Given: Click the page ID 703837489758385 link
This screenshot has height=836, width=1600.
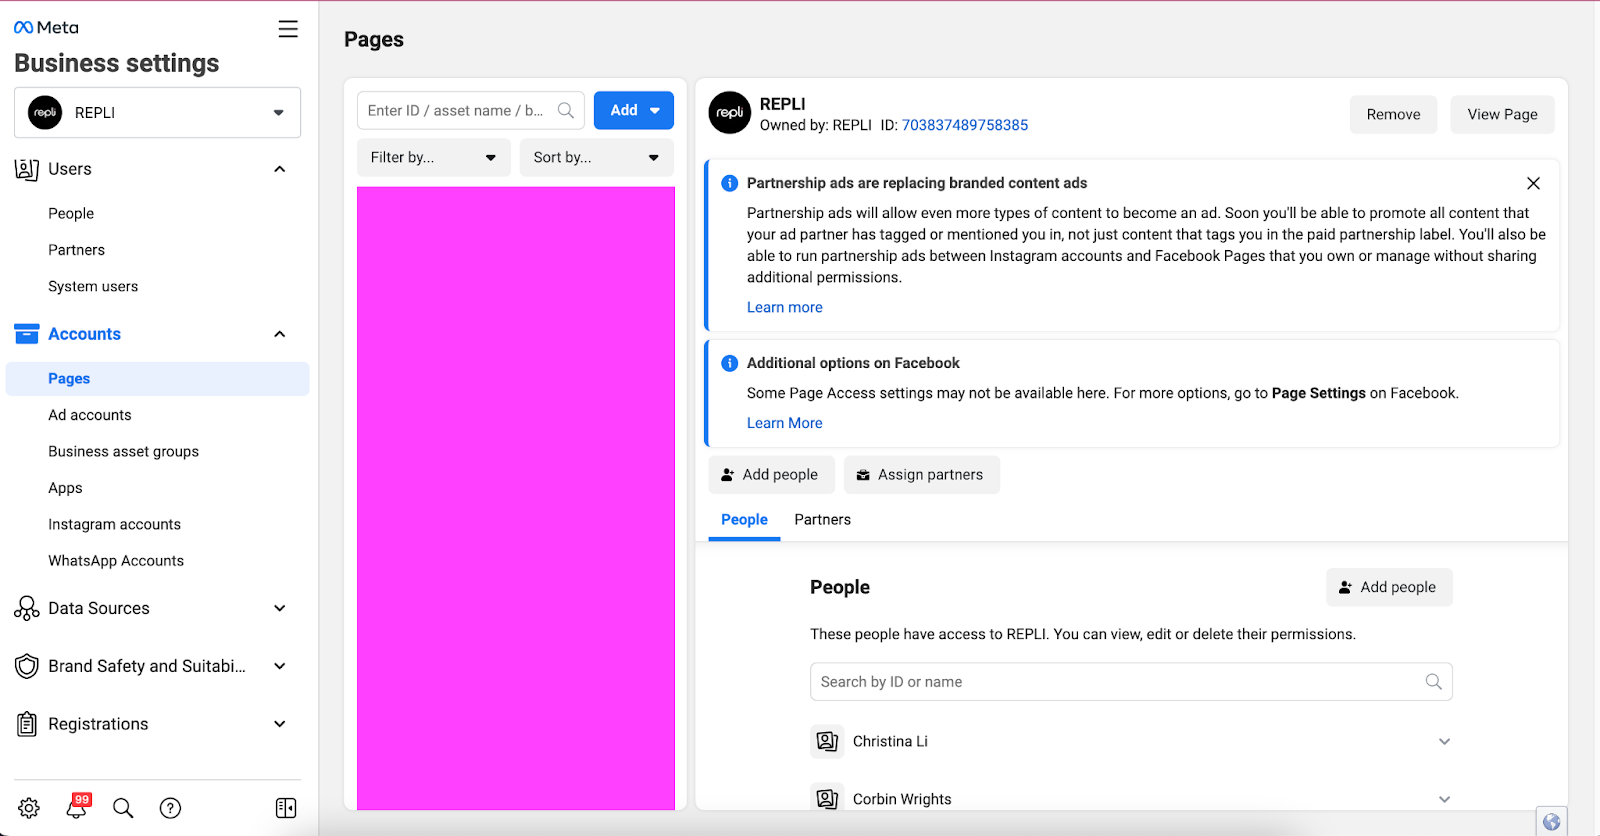Looking at the screenshot, I should (x=964, y=125).
